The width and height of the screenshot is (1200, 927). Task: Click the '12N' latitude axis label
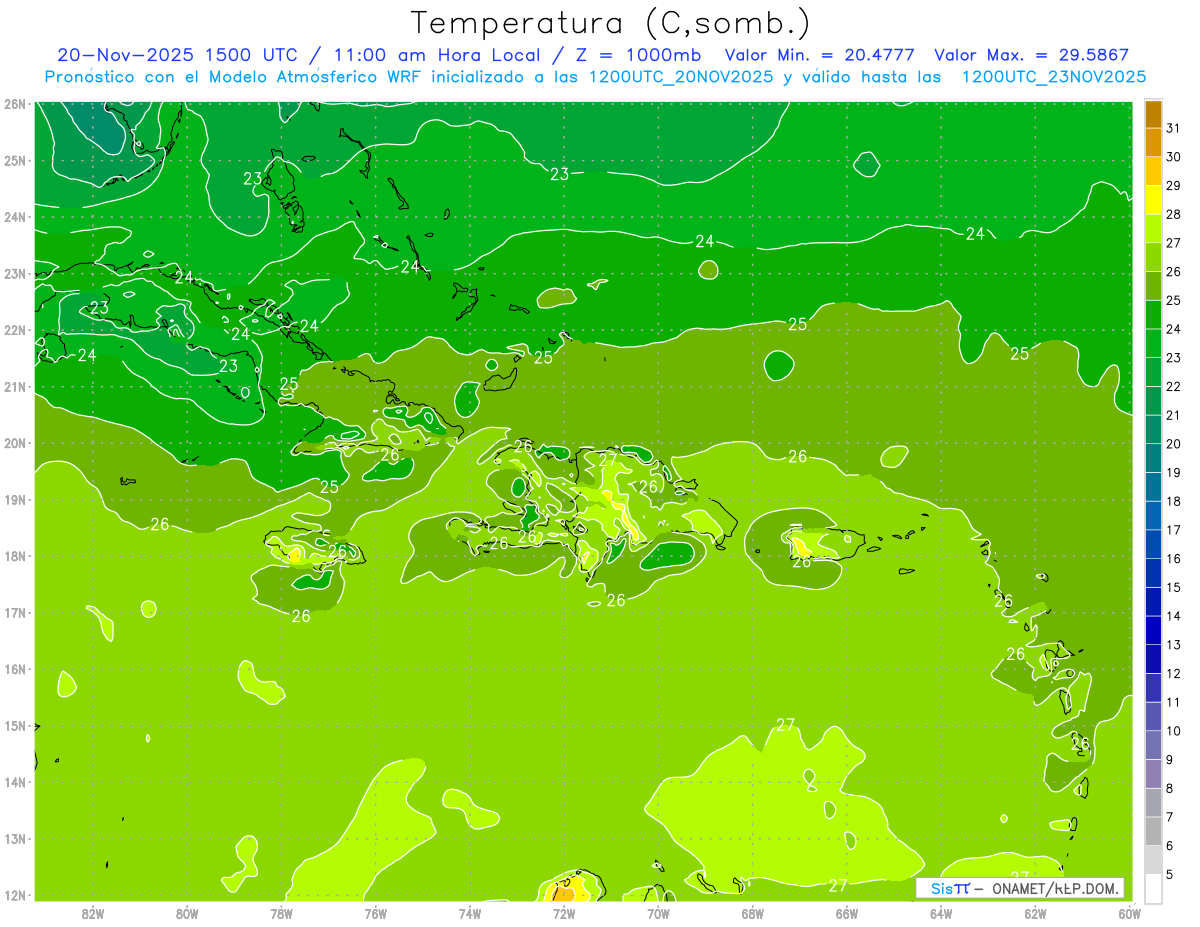15,895
